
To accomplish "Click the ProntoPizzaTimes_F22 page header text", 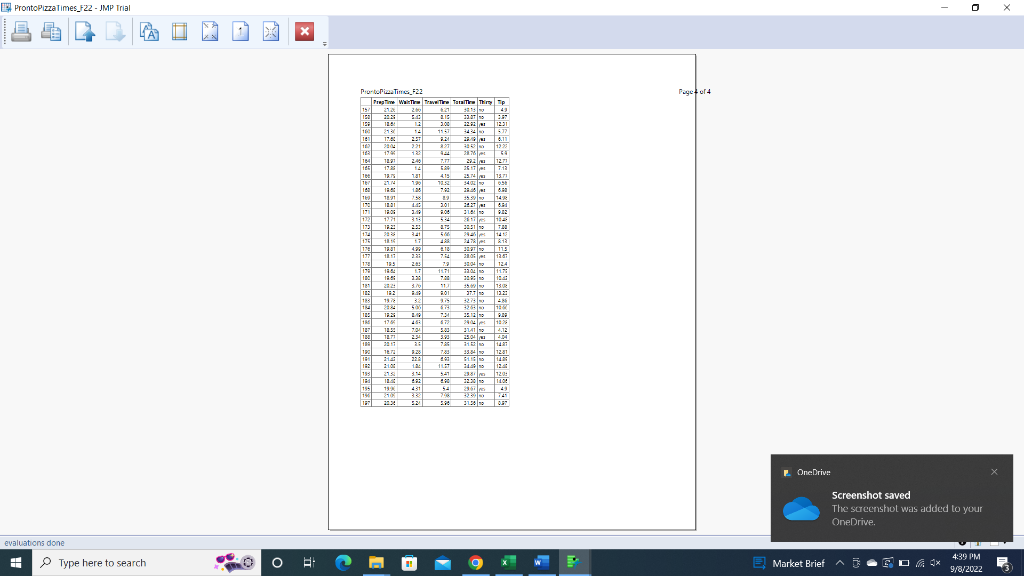I will tap(391, 91).
